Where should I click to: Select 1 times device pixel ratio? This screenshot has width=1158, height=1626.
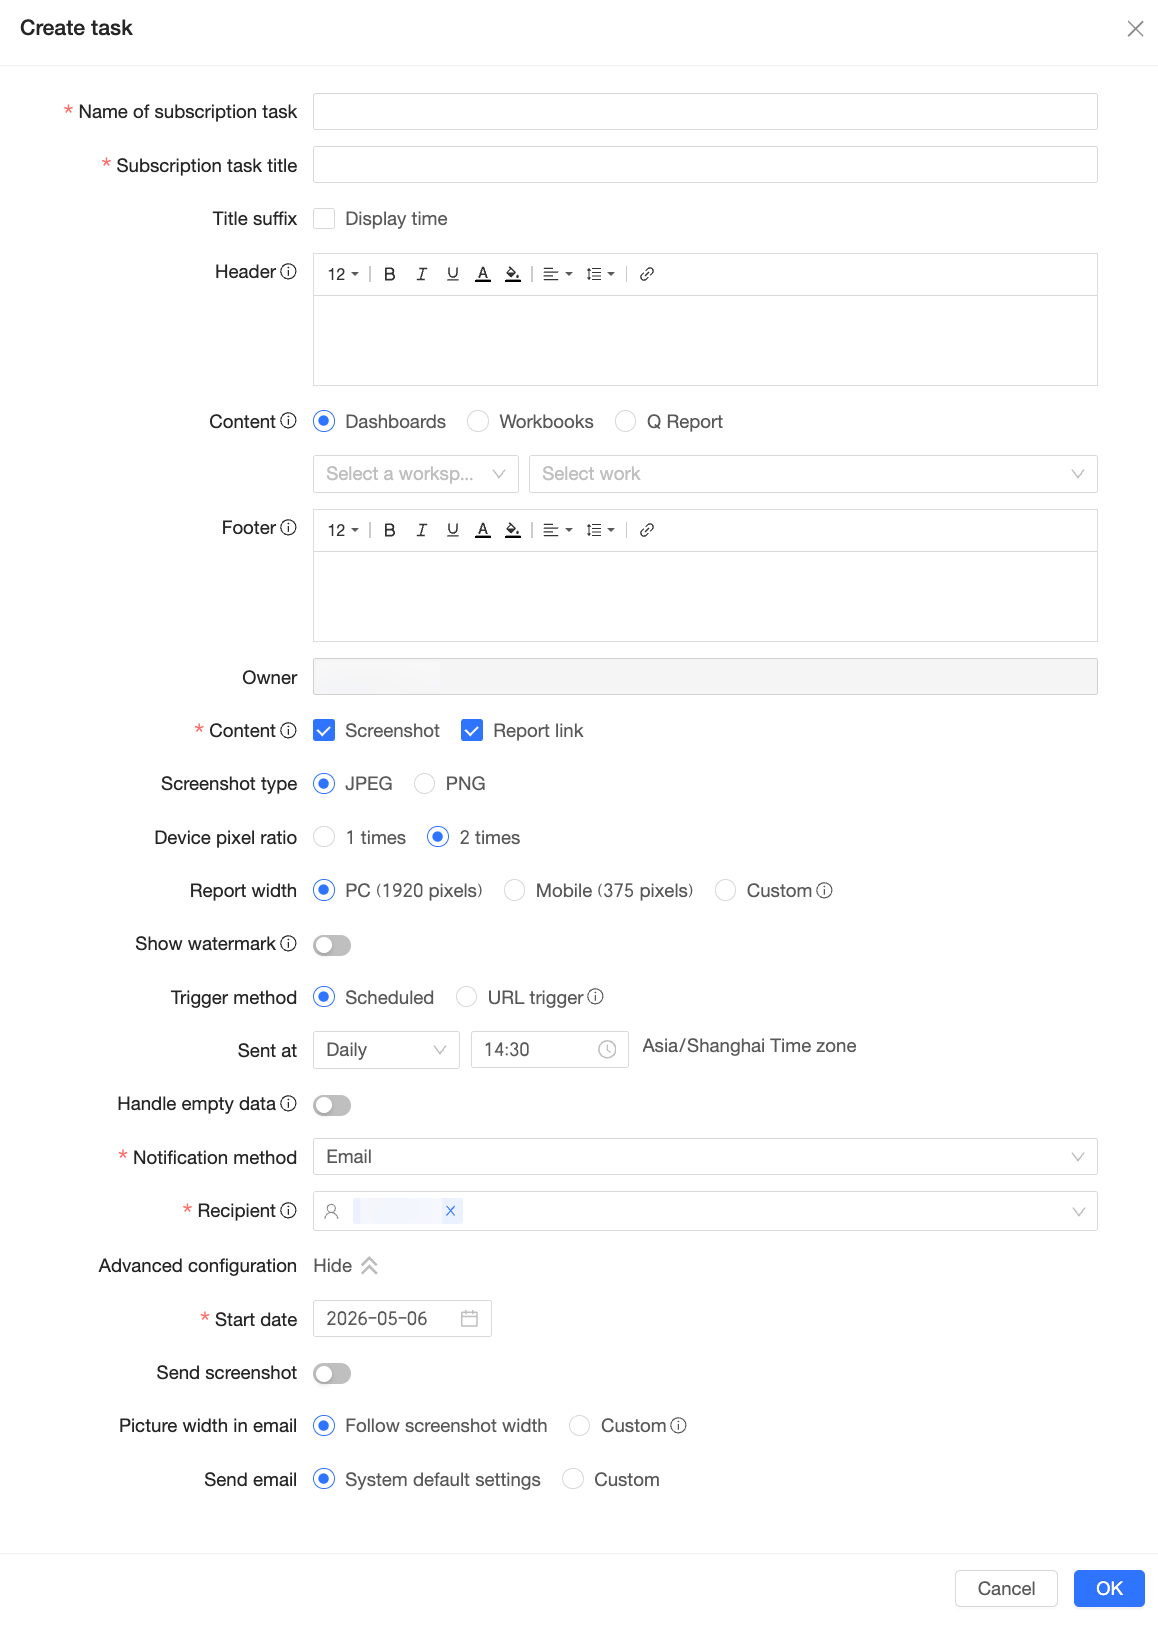point(324,837)
